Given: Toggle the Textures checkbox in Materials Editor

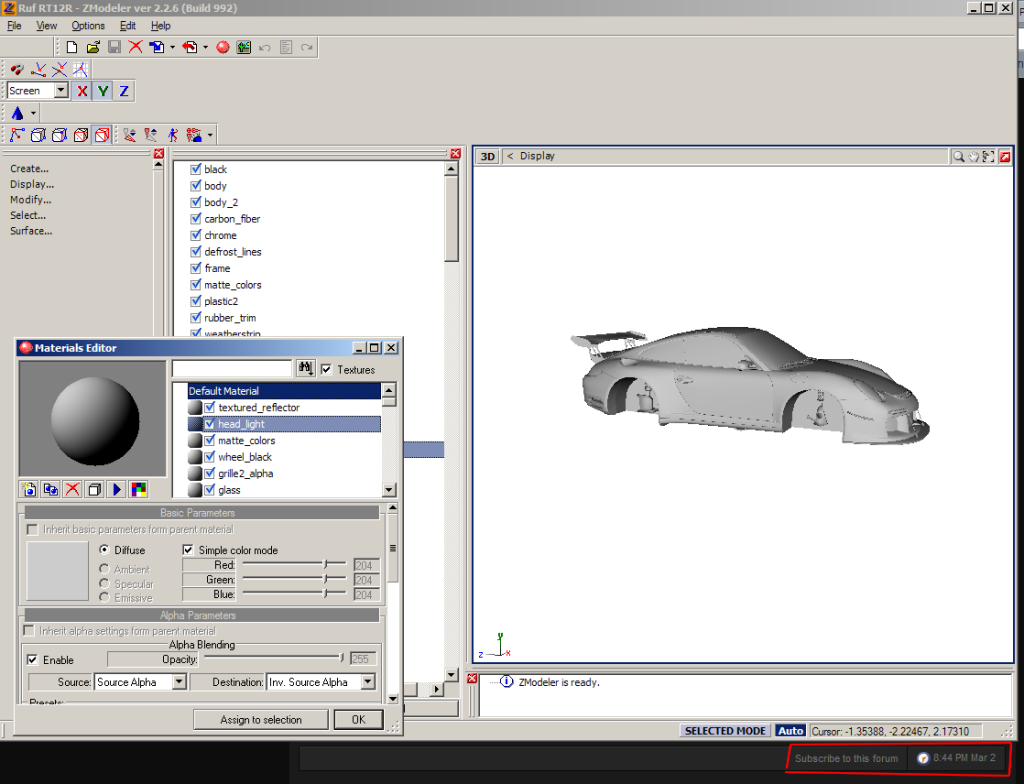Looking at the screenshot, I should coord(327,370).
